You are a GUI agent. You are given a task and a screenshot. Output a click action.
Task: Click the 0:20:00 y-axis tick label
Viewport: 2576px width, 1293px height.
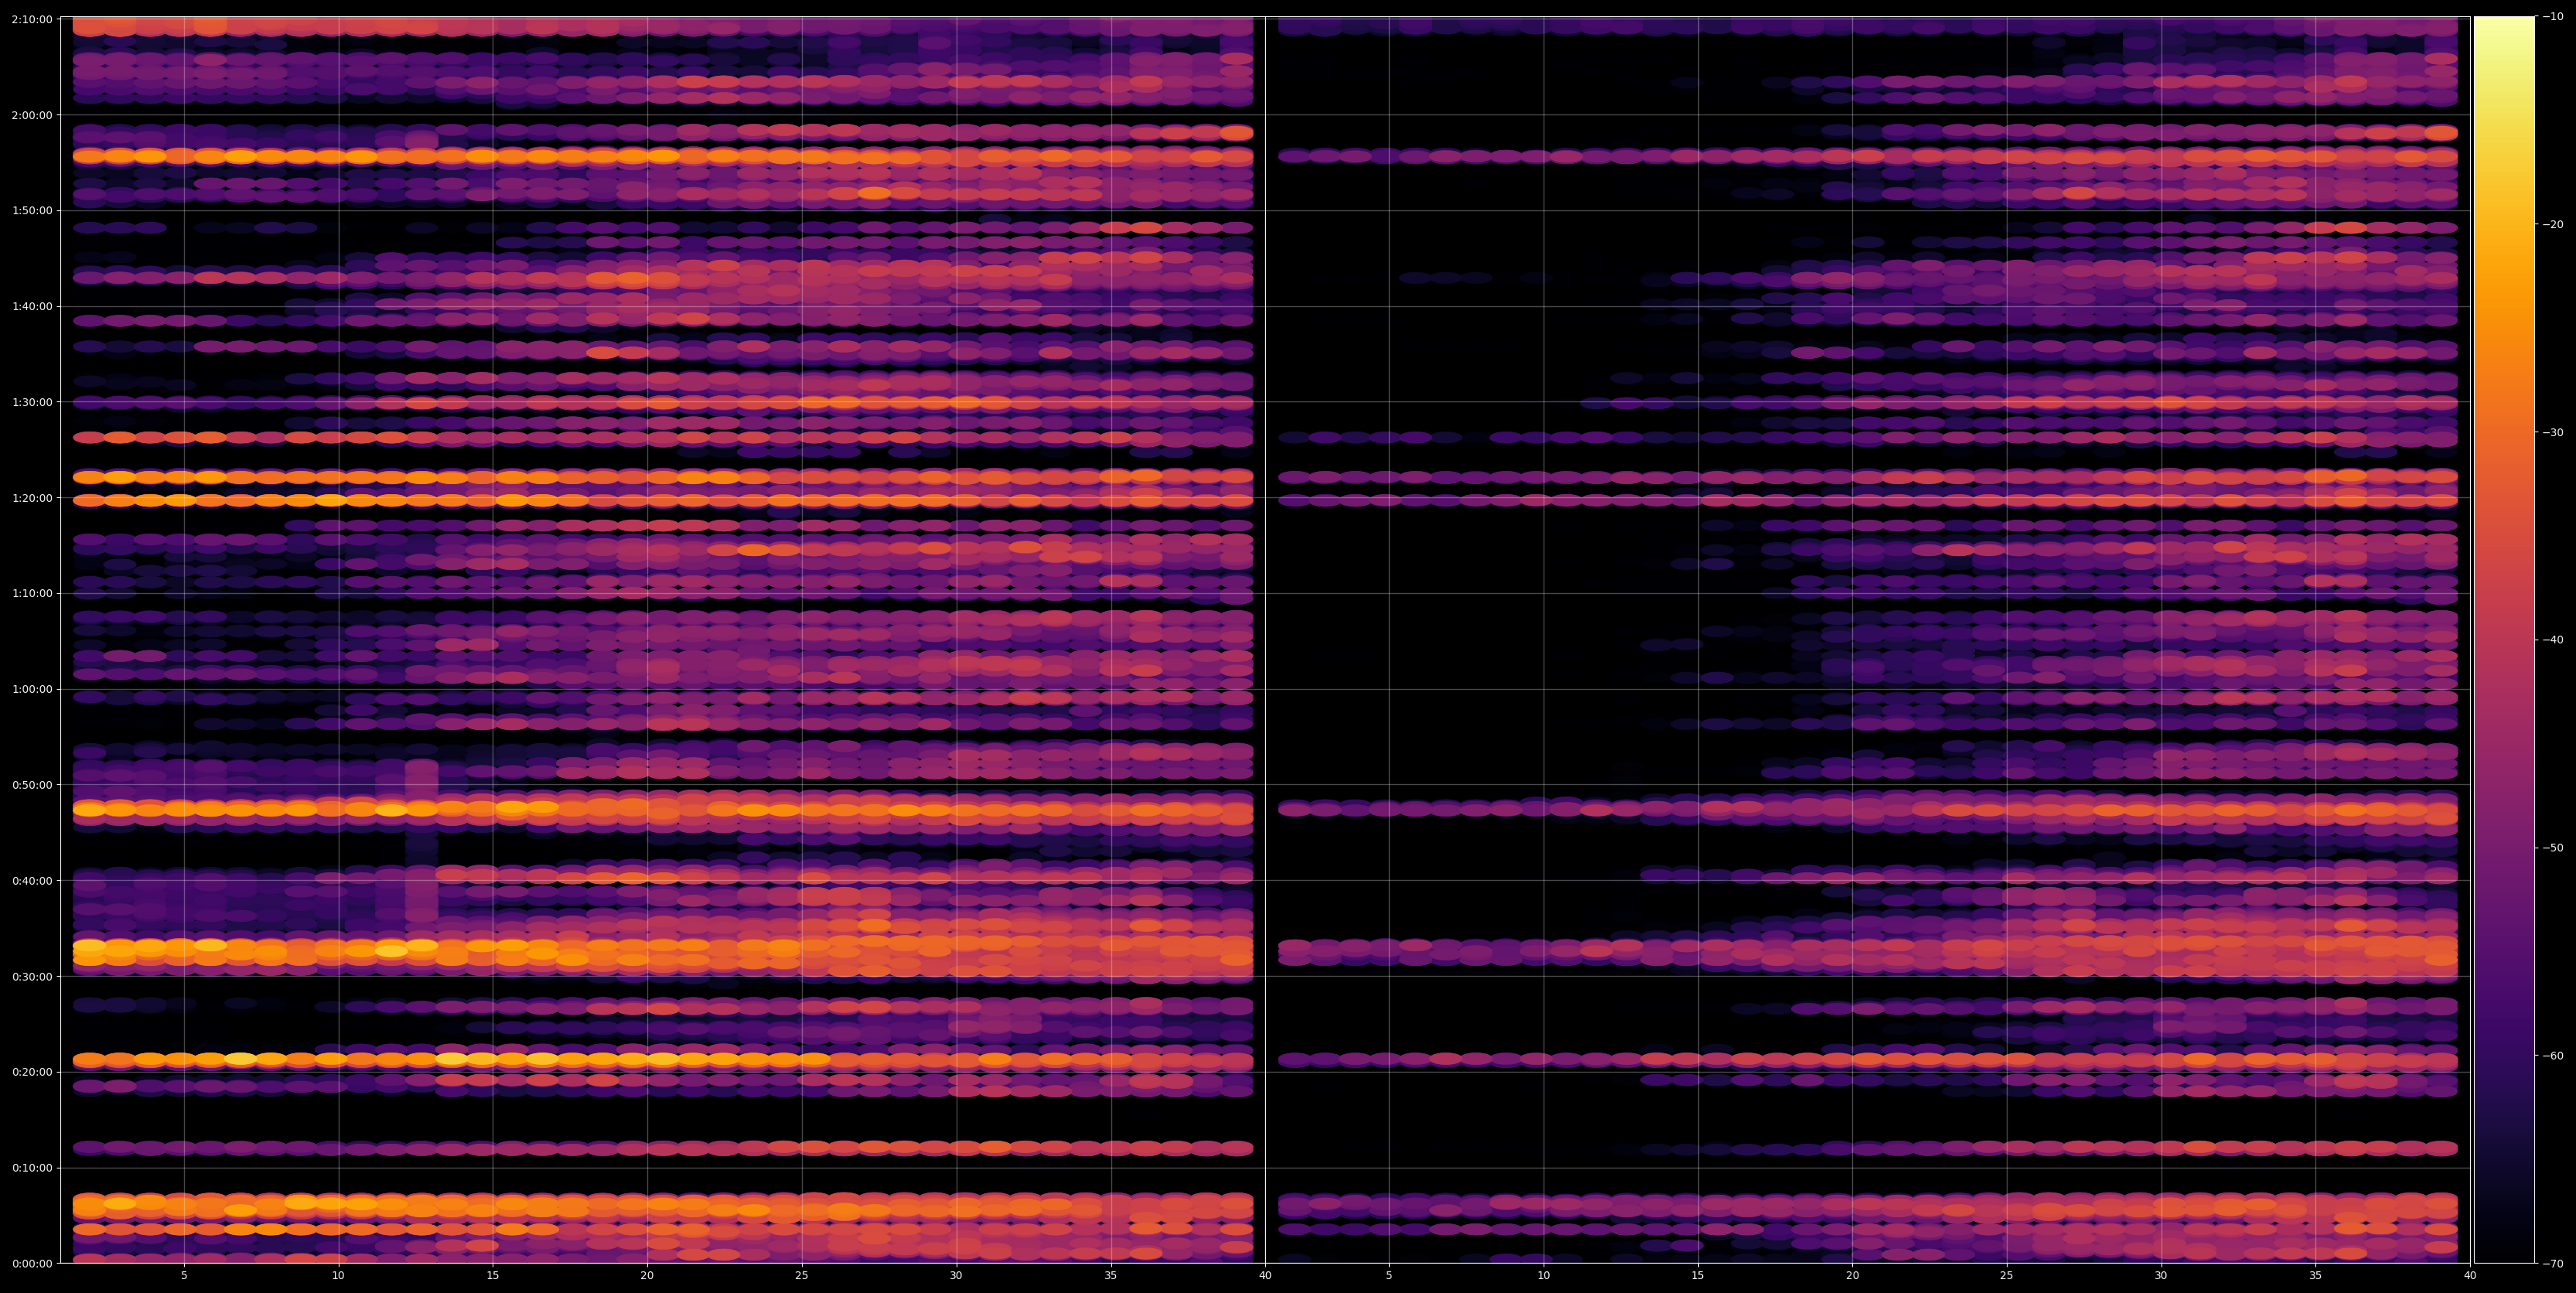[33, 1072]
